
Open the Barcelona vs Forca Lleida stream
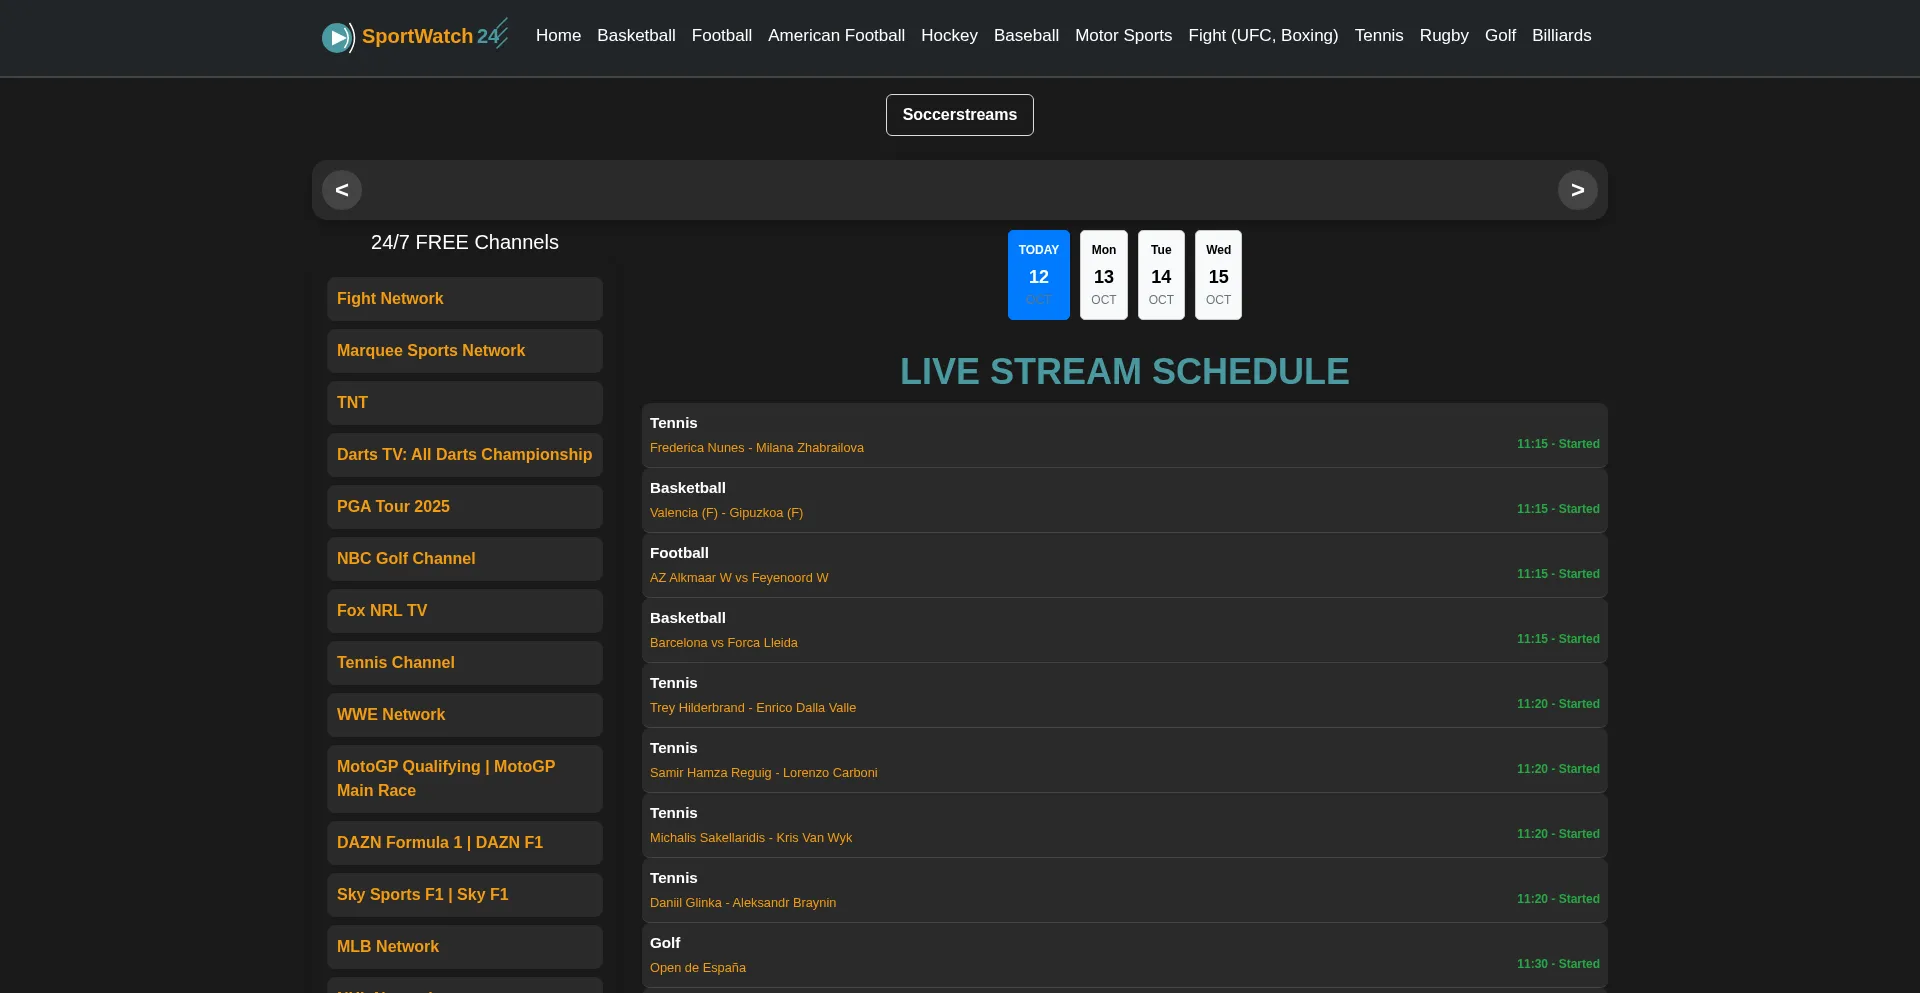724,643
